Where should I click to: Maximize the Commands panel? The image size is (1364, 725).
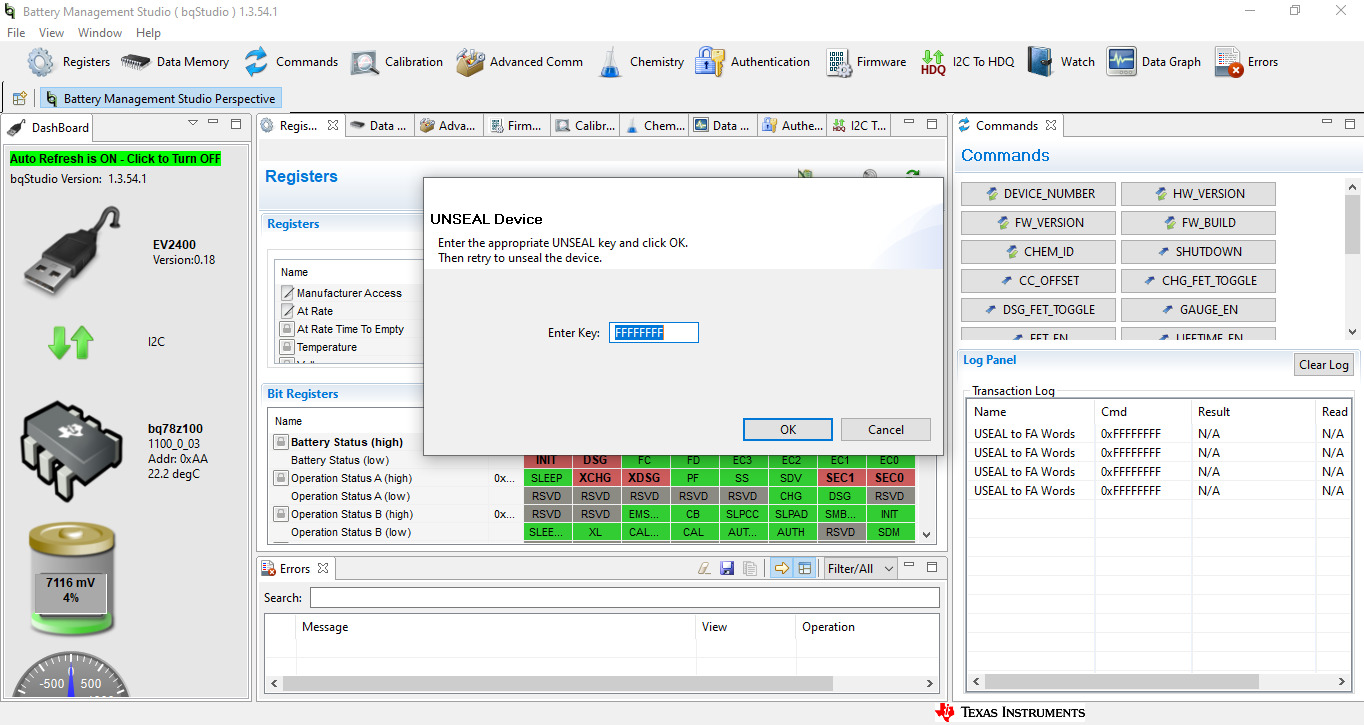click(x=1348, y=124)
